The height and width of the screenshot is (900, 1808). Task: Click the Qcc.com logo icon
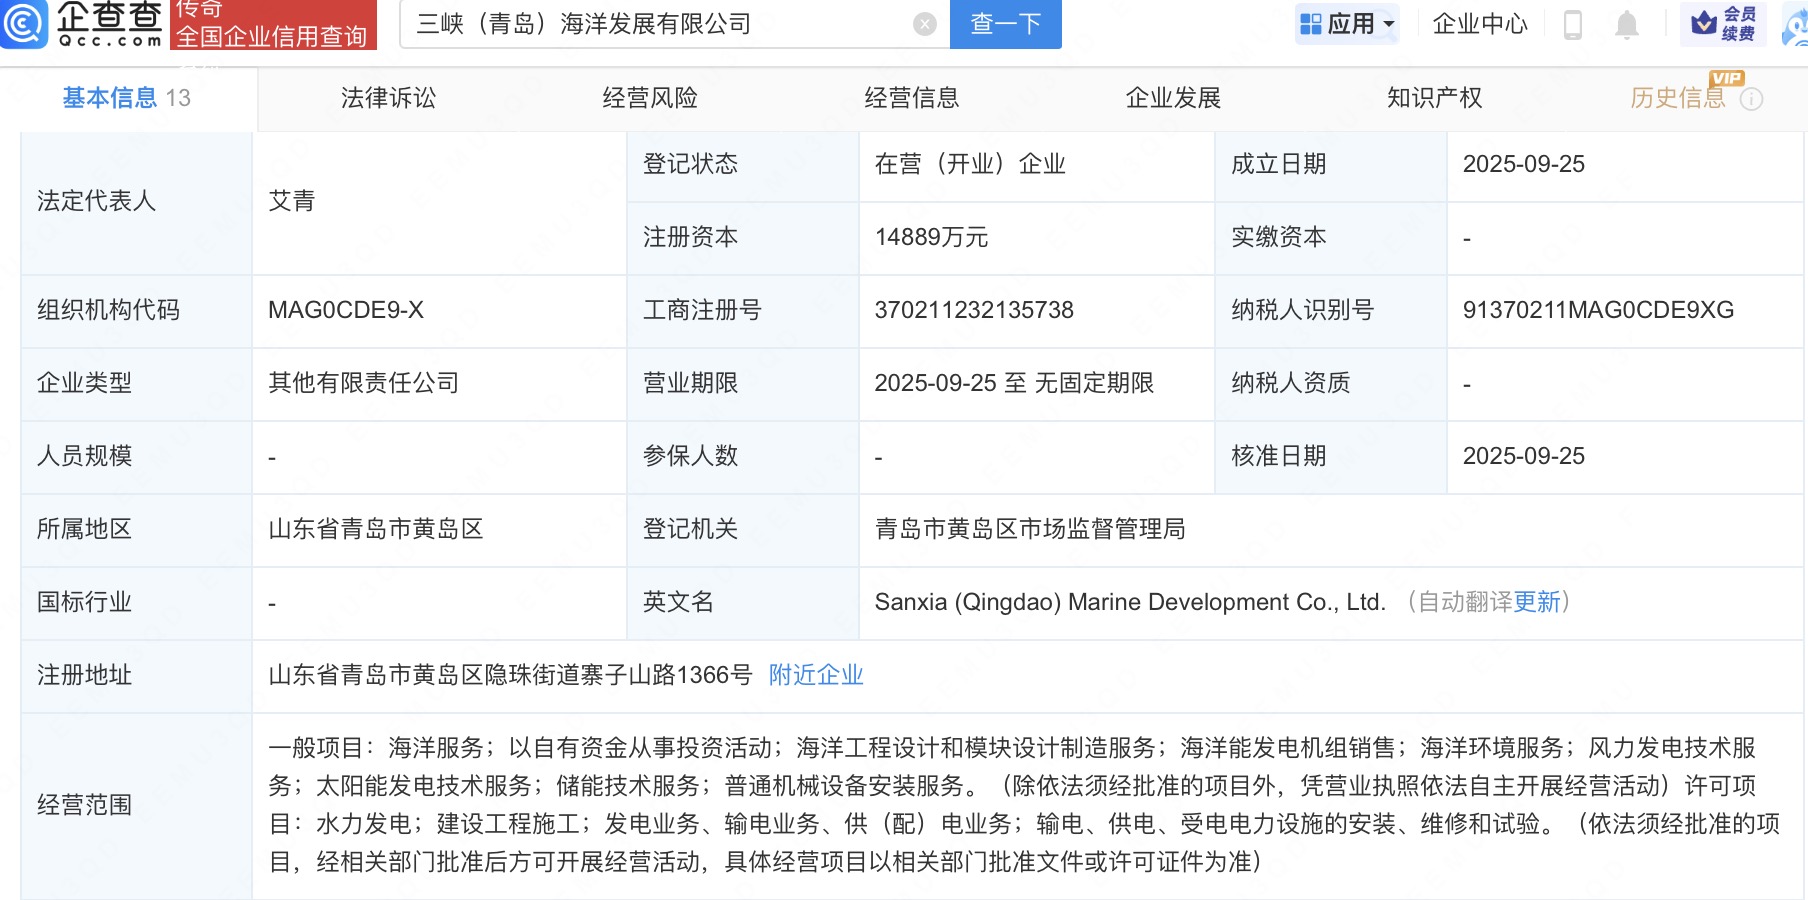[x=24, y=24]
